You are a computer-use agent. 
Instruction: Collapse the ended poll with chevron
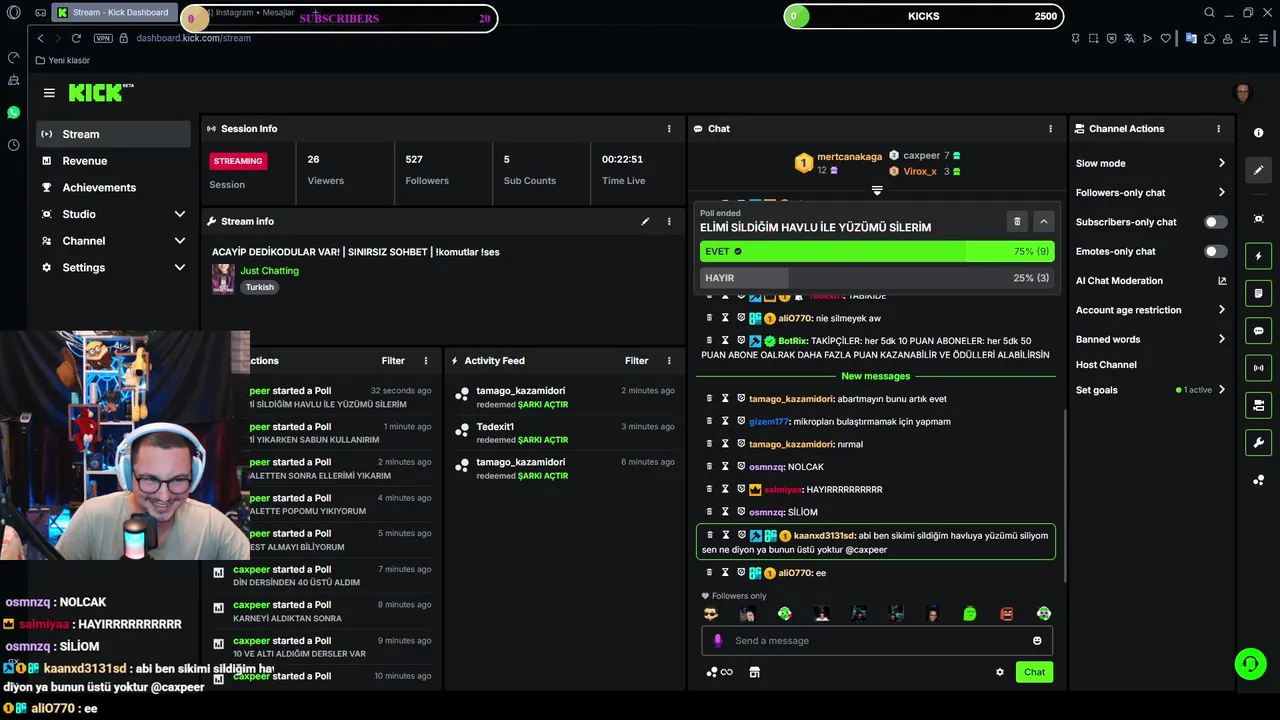(x=1043, y=222)
